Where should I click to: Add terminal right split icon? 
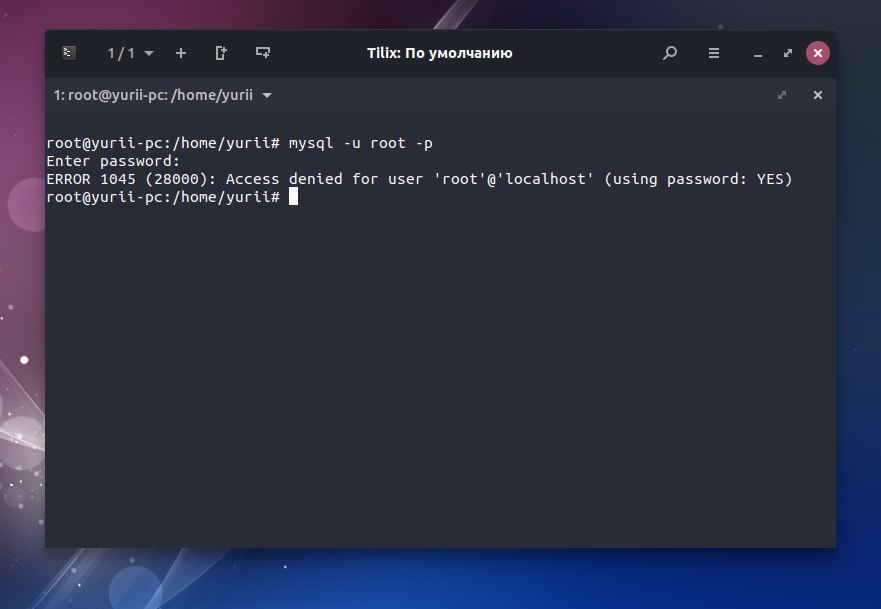(x=221, y=53)
